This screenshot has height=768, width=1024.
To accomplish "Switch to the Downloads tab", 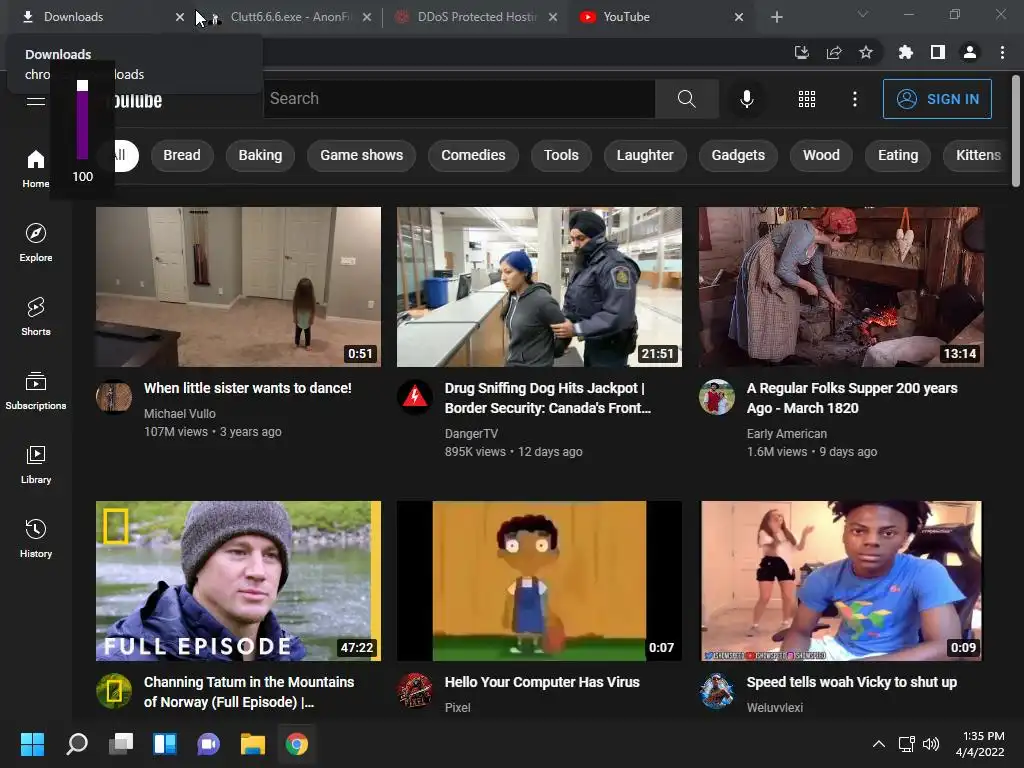I will click(98, 17).
